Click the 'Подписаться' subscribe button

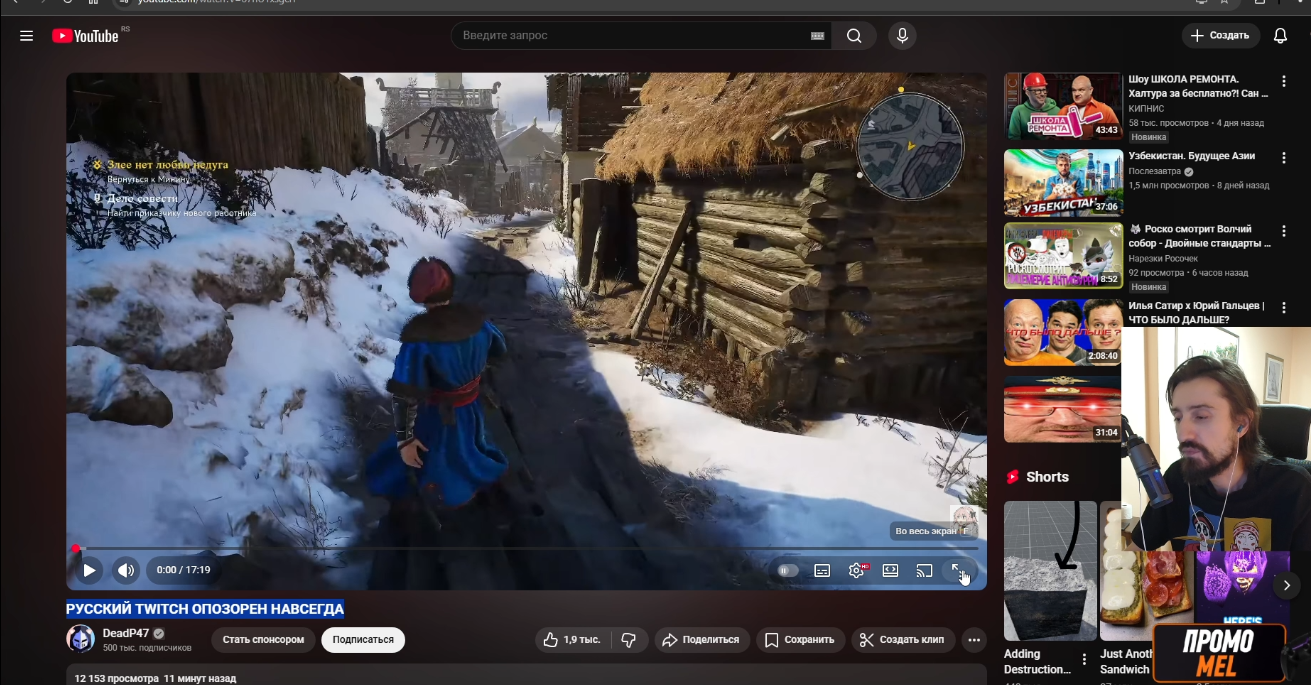coord(363,640)
